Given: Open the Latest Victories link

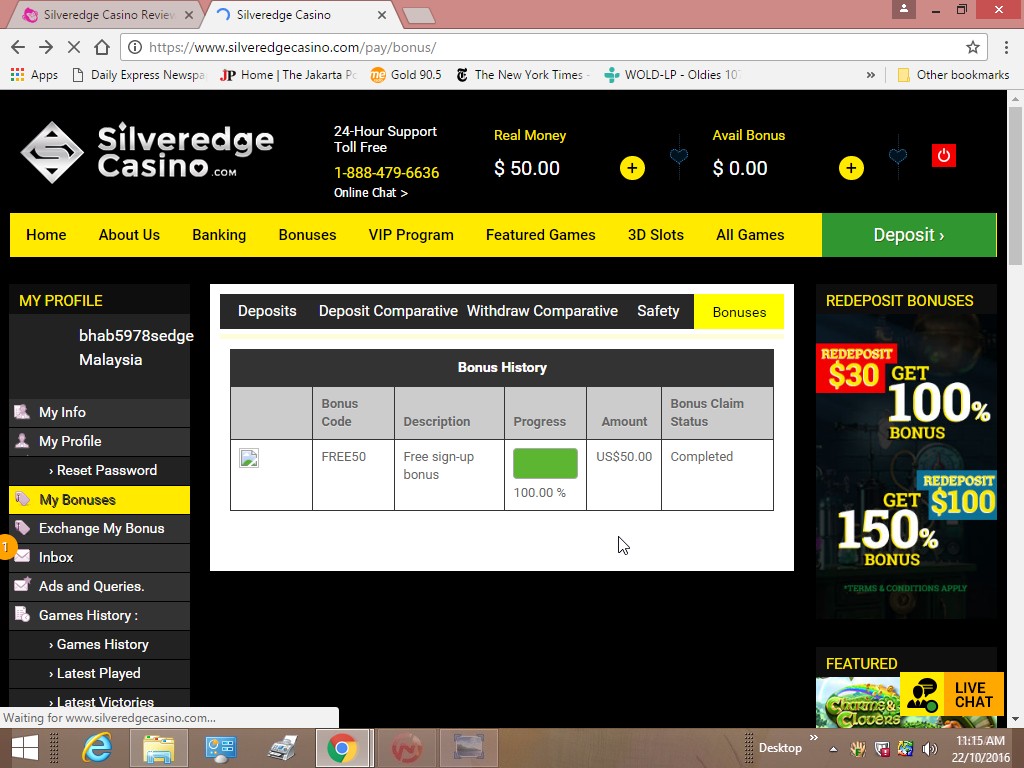Looking at the screenshot, I should pyautogui.click(x=101, y=702).
